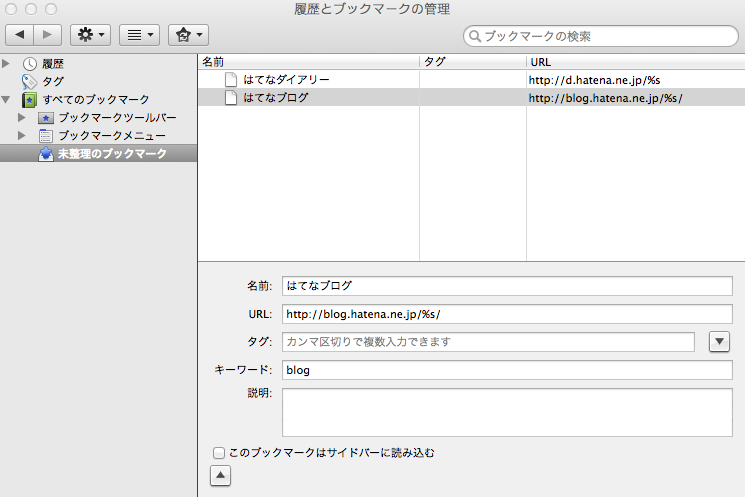The height and width of the screenshot is (497, 745).
Task: Close the window with leftmost title button
Action: (11, 9)
